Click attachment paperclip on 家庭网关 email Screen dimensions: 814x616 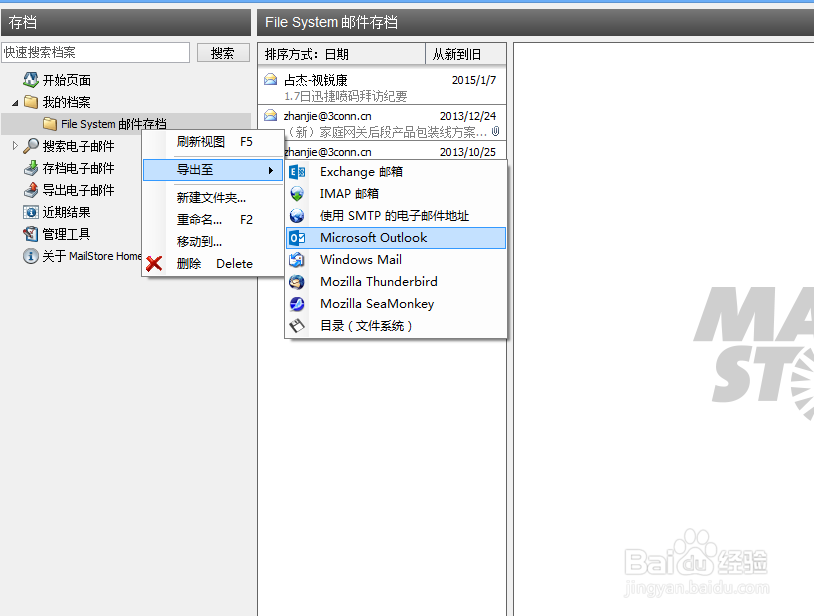coord(496,131)
